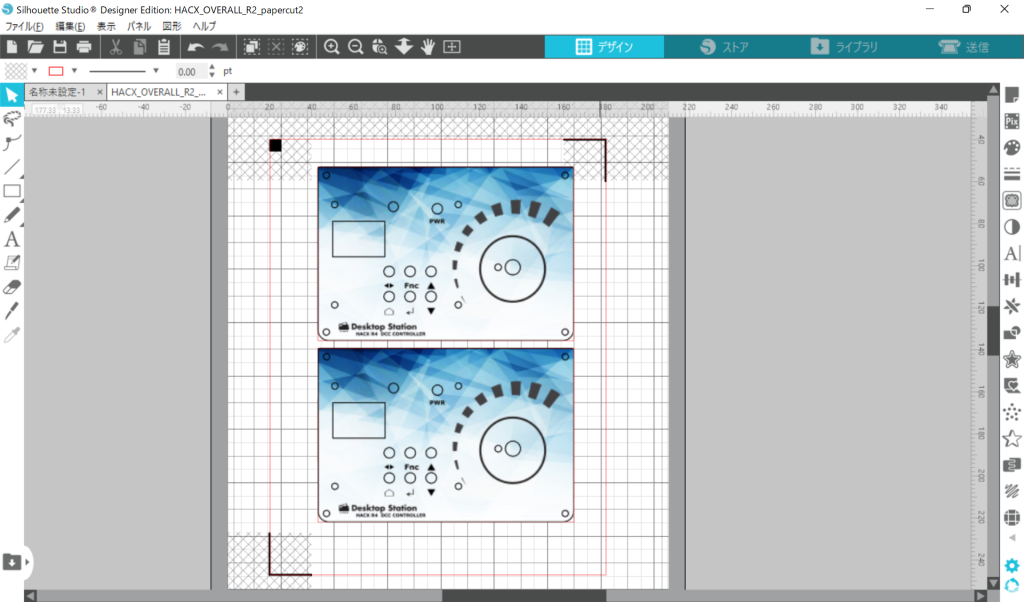The height and width of the screenshot is (602, 1024).
Task: Activate the Pan hand tool
Action: tap(428, 47)
